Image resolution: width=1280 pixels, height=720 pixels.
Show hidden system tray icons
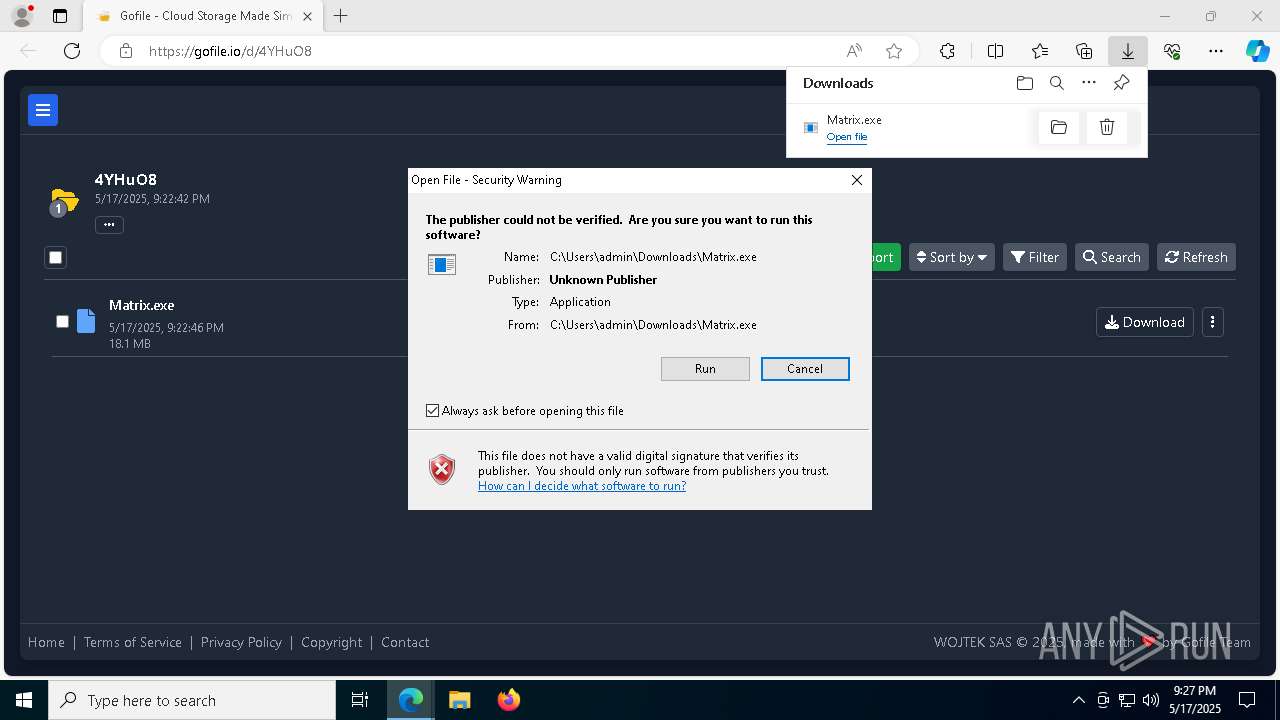[1078, 700]
